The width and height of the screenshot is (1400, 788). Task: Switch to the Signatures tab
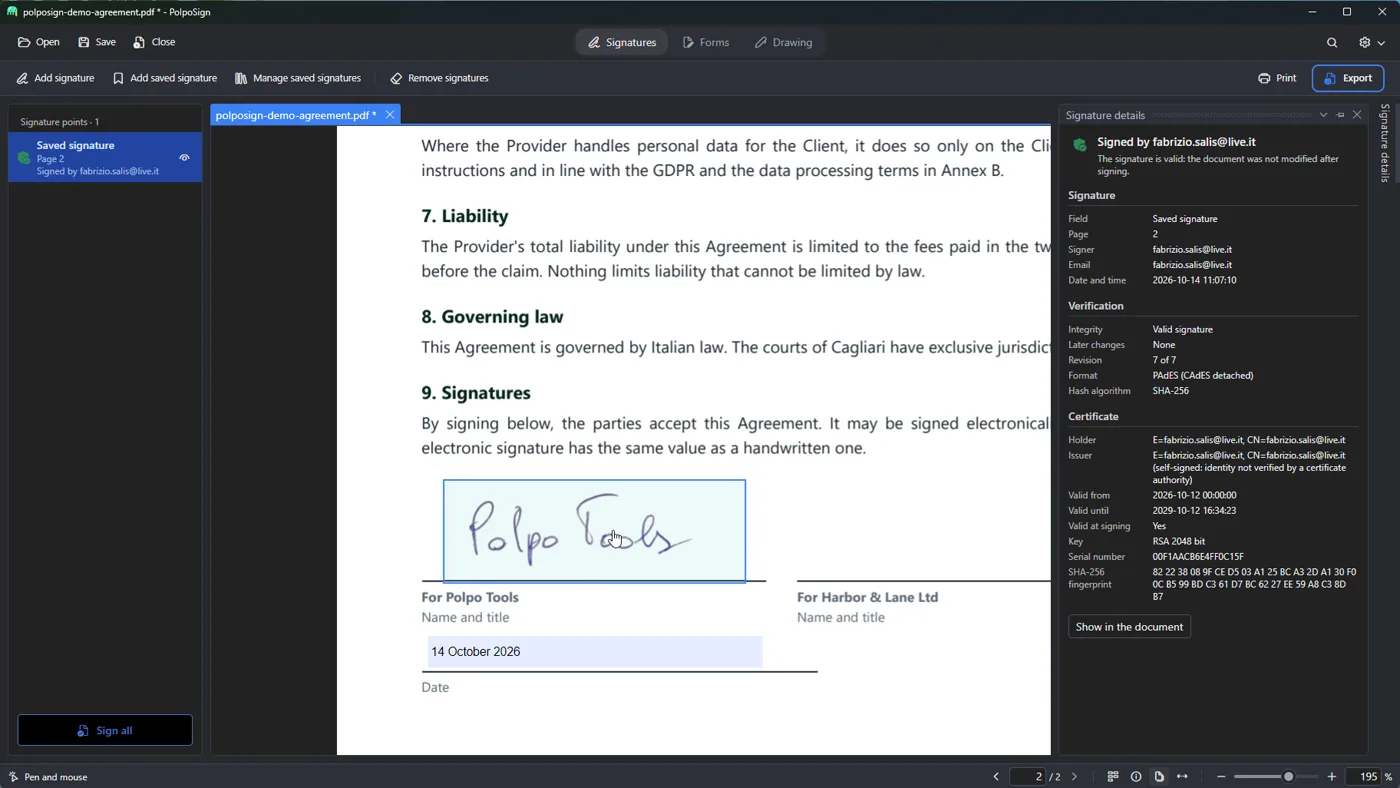coord(622,42)
